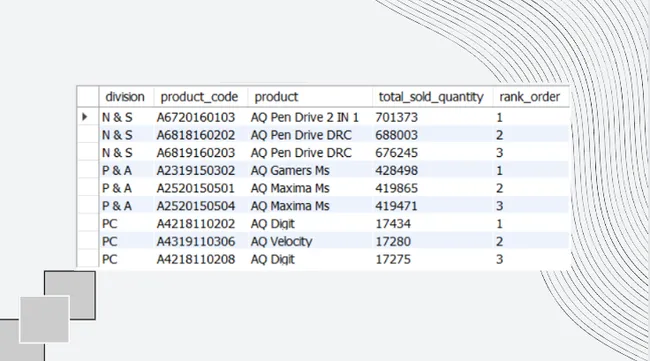Click AQ Maxima Ms in row A2520150504
The width and height of the screenshot is (650, 361).
290,206
